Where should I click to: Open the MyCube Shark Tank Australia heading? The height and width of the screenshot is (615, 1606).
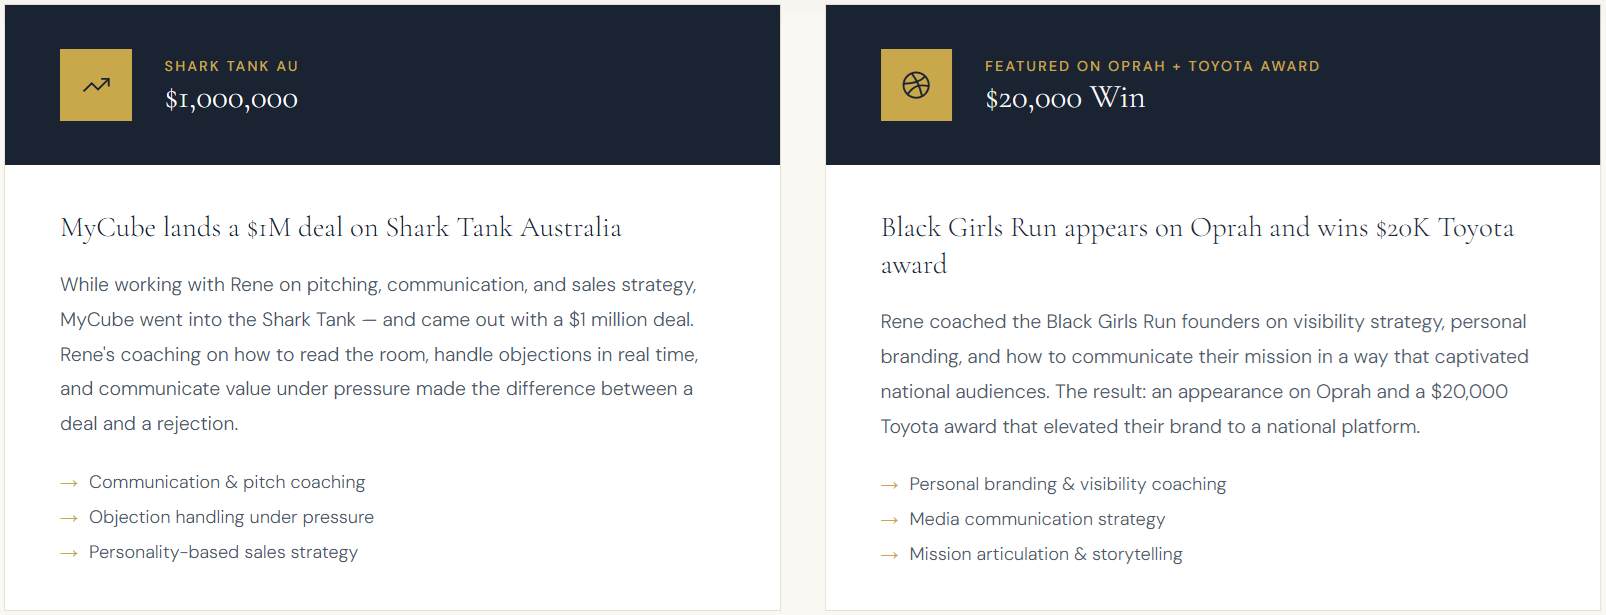pyautogui.click(x=341, y=228)
